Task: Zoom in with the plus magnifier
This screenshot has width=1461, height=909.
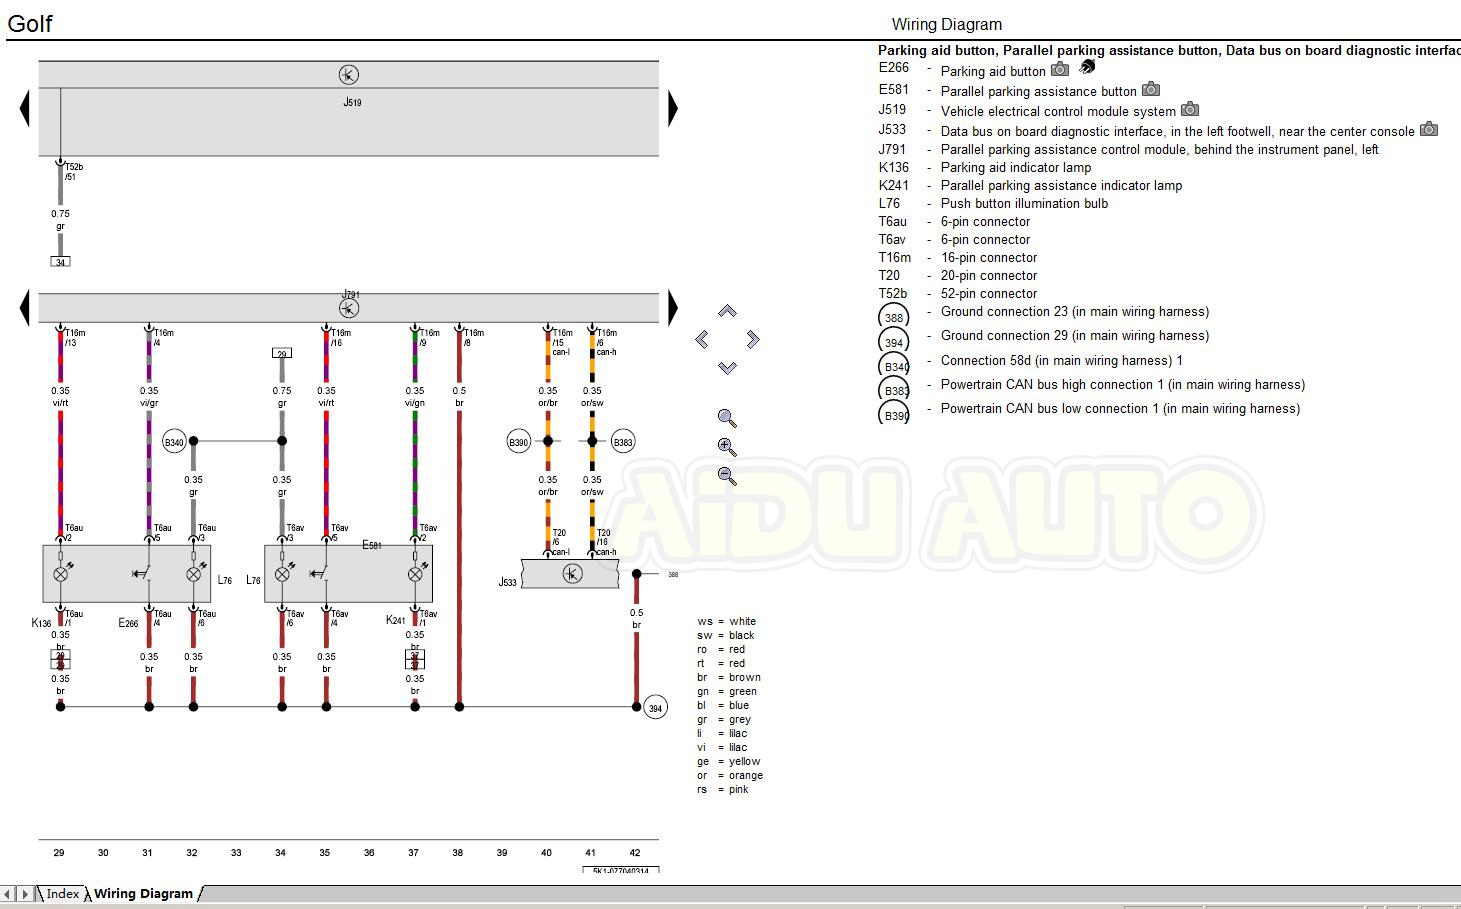Action: [727, 447]
